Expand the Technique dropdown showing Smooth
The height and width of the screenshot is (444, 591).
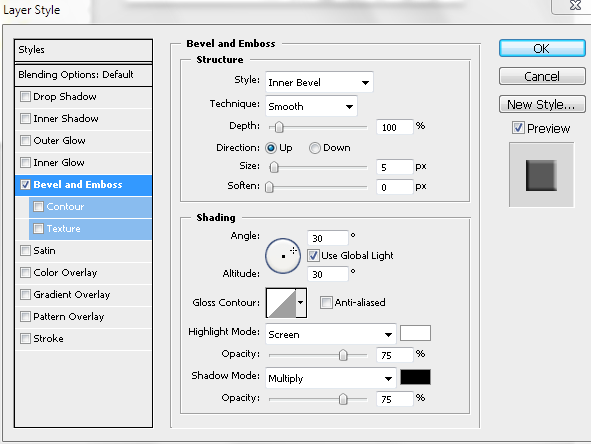(x=311, y=106)
